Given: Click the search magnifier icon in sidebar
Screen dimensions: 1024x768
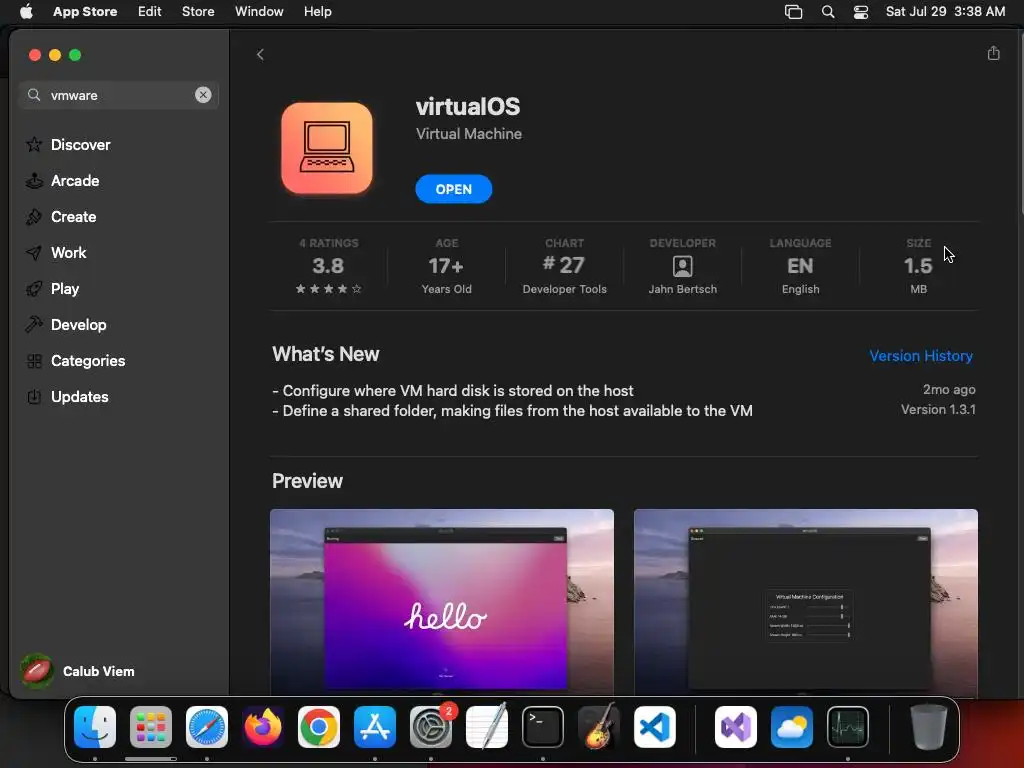Looking at the screenshot, I should 34,95.
